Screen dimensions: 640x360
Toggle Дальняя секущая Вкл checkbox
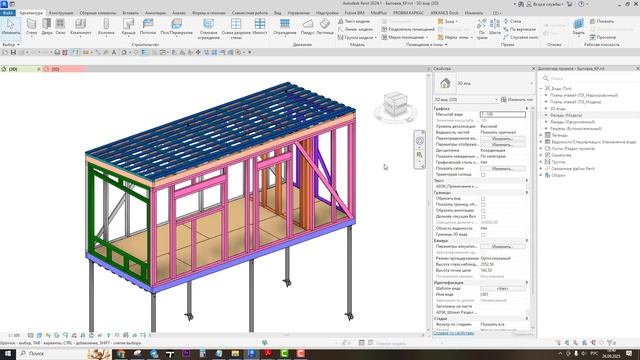coord(483,217)
